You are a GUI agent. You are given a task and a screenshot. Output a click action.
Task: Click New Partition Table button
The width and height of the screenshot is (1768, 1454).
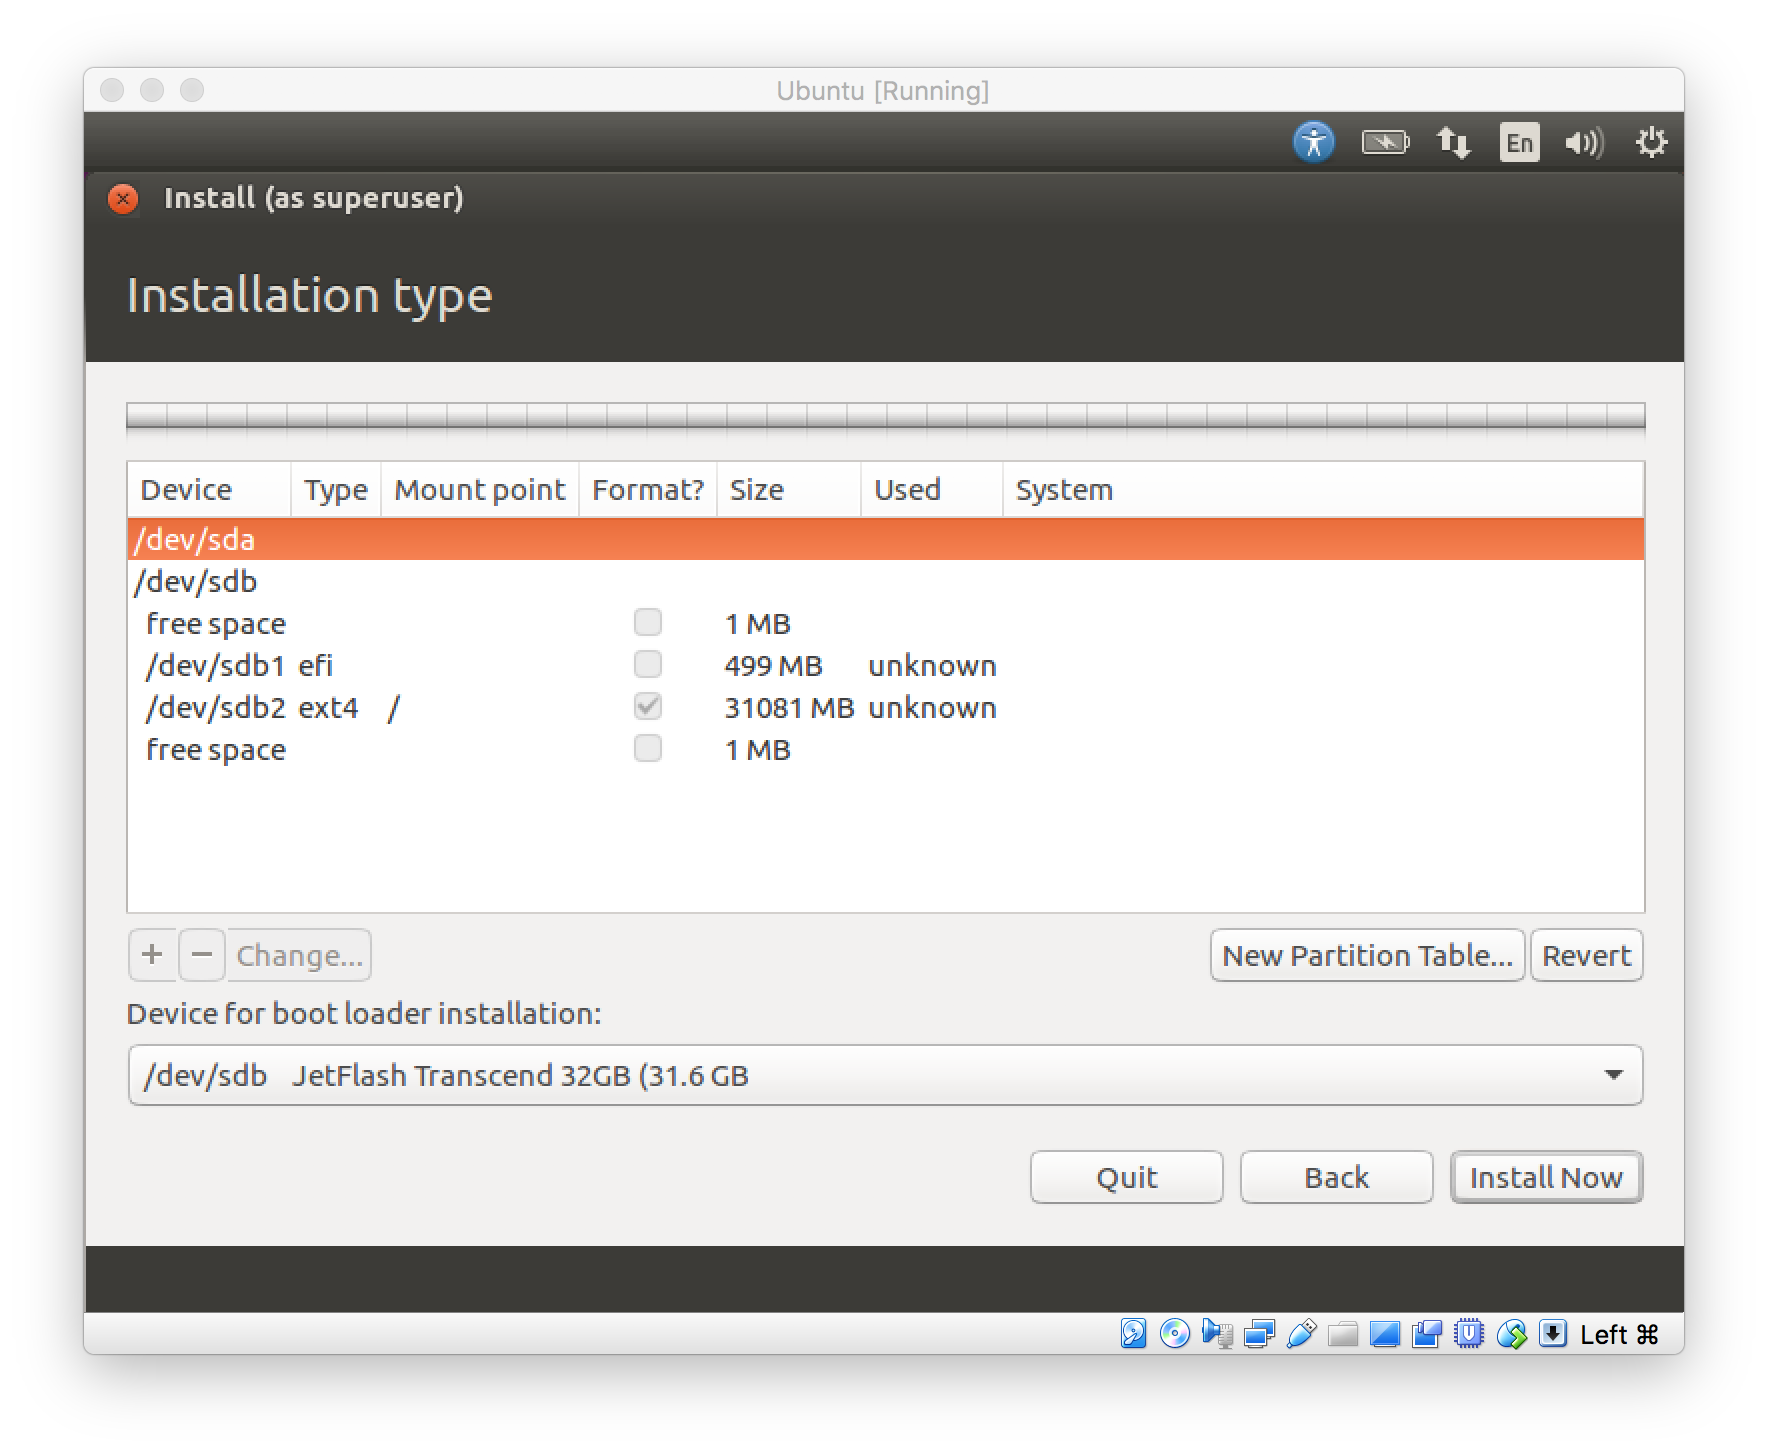pos(1367,956)
